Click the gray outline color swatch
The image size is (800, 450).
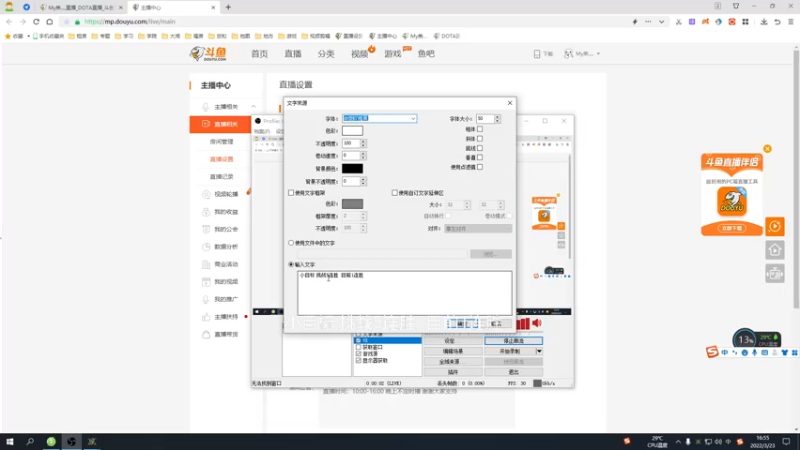(x=352, y=204)
